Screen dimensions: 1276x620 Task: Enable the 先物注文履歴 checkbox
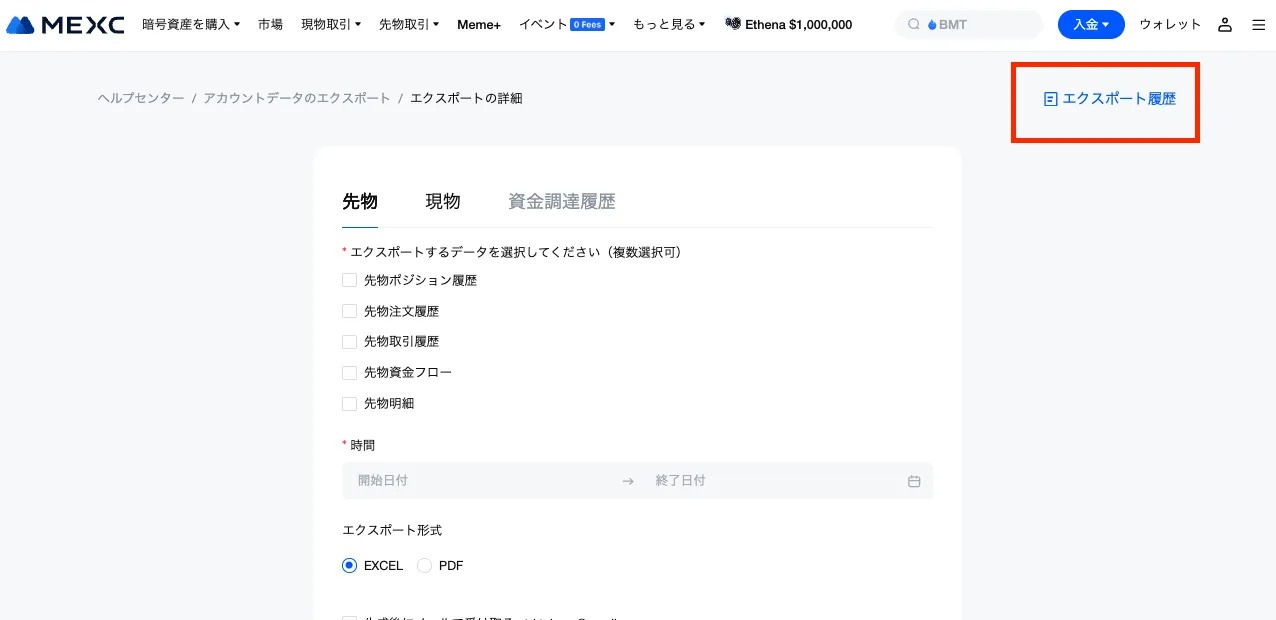tap(350, 312)
